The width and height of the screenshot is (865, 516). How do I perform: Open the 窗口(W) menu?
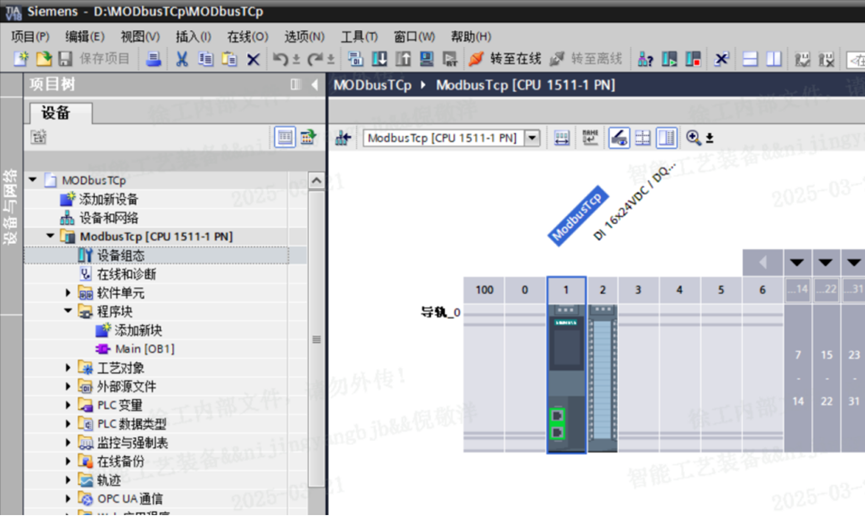[414, 36]
